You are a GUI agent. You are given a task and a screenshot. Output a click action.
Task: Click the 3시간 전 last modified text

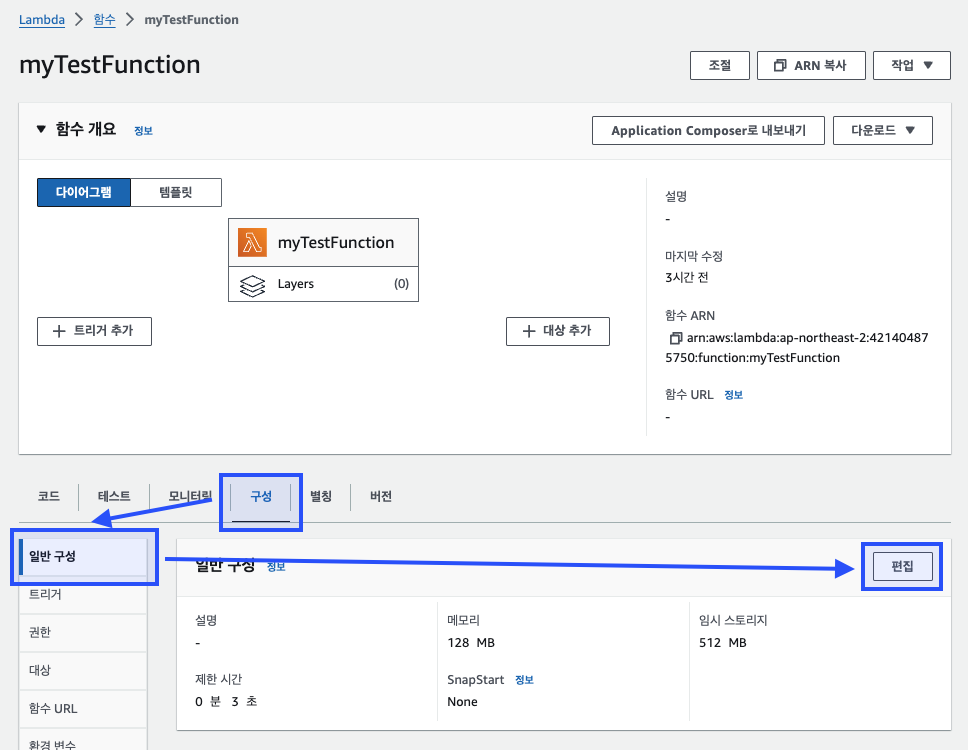pyautogui.click(x=686, y=278)
